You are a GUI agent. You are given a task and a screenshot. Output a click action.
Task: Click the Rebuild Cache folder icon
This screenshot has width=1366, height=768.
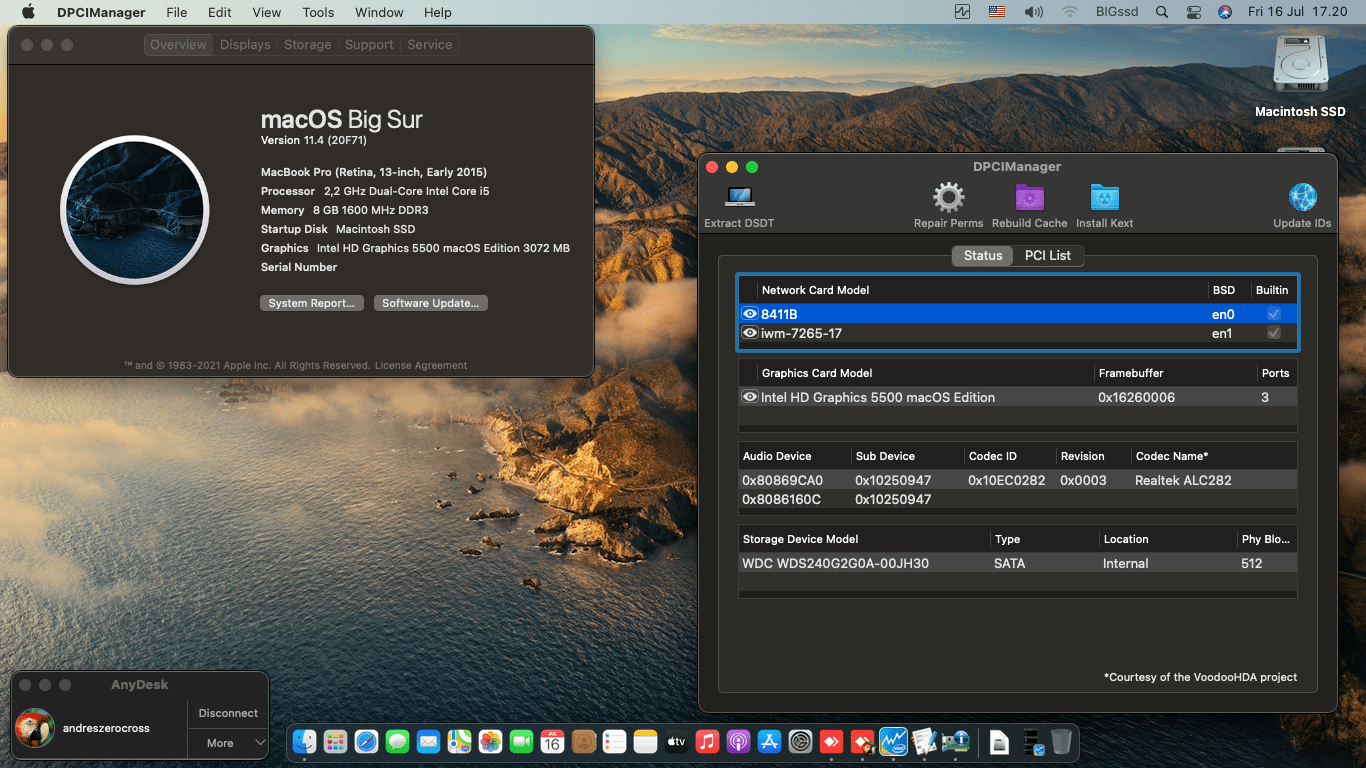1029,197
